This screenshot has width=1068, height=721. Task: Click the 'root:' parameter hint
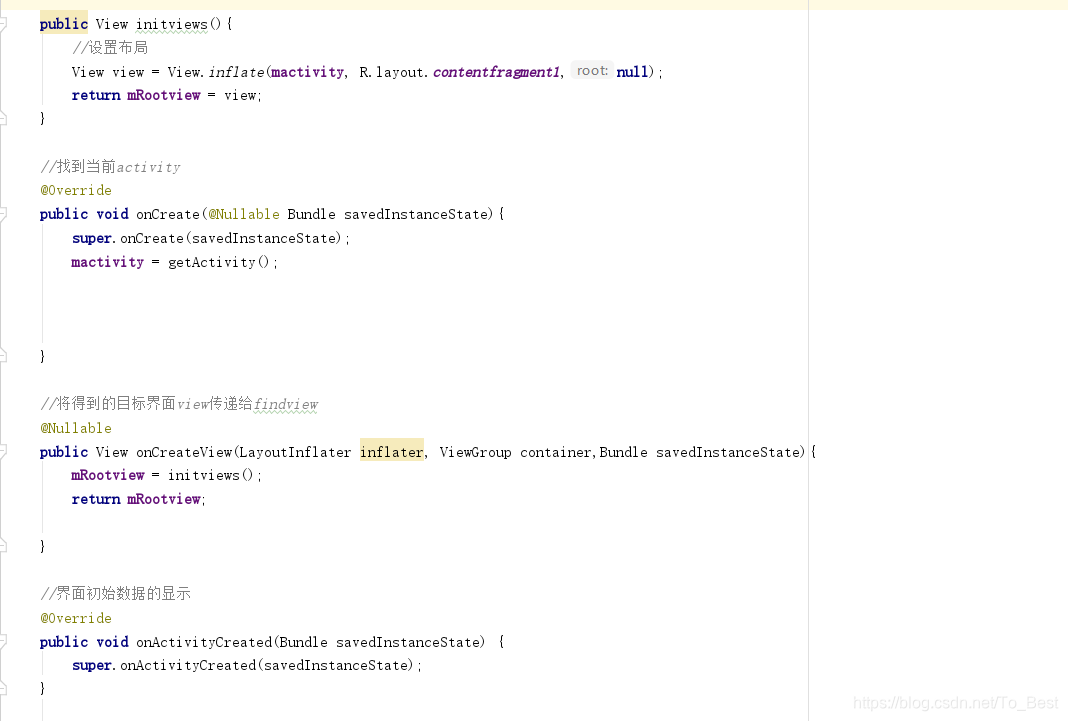[x=592, y=71]
